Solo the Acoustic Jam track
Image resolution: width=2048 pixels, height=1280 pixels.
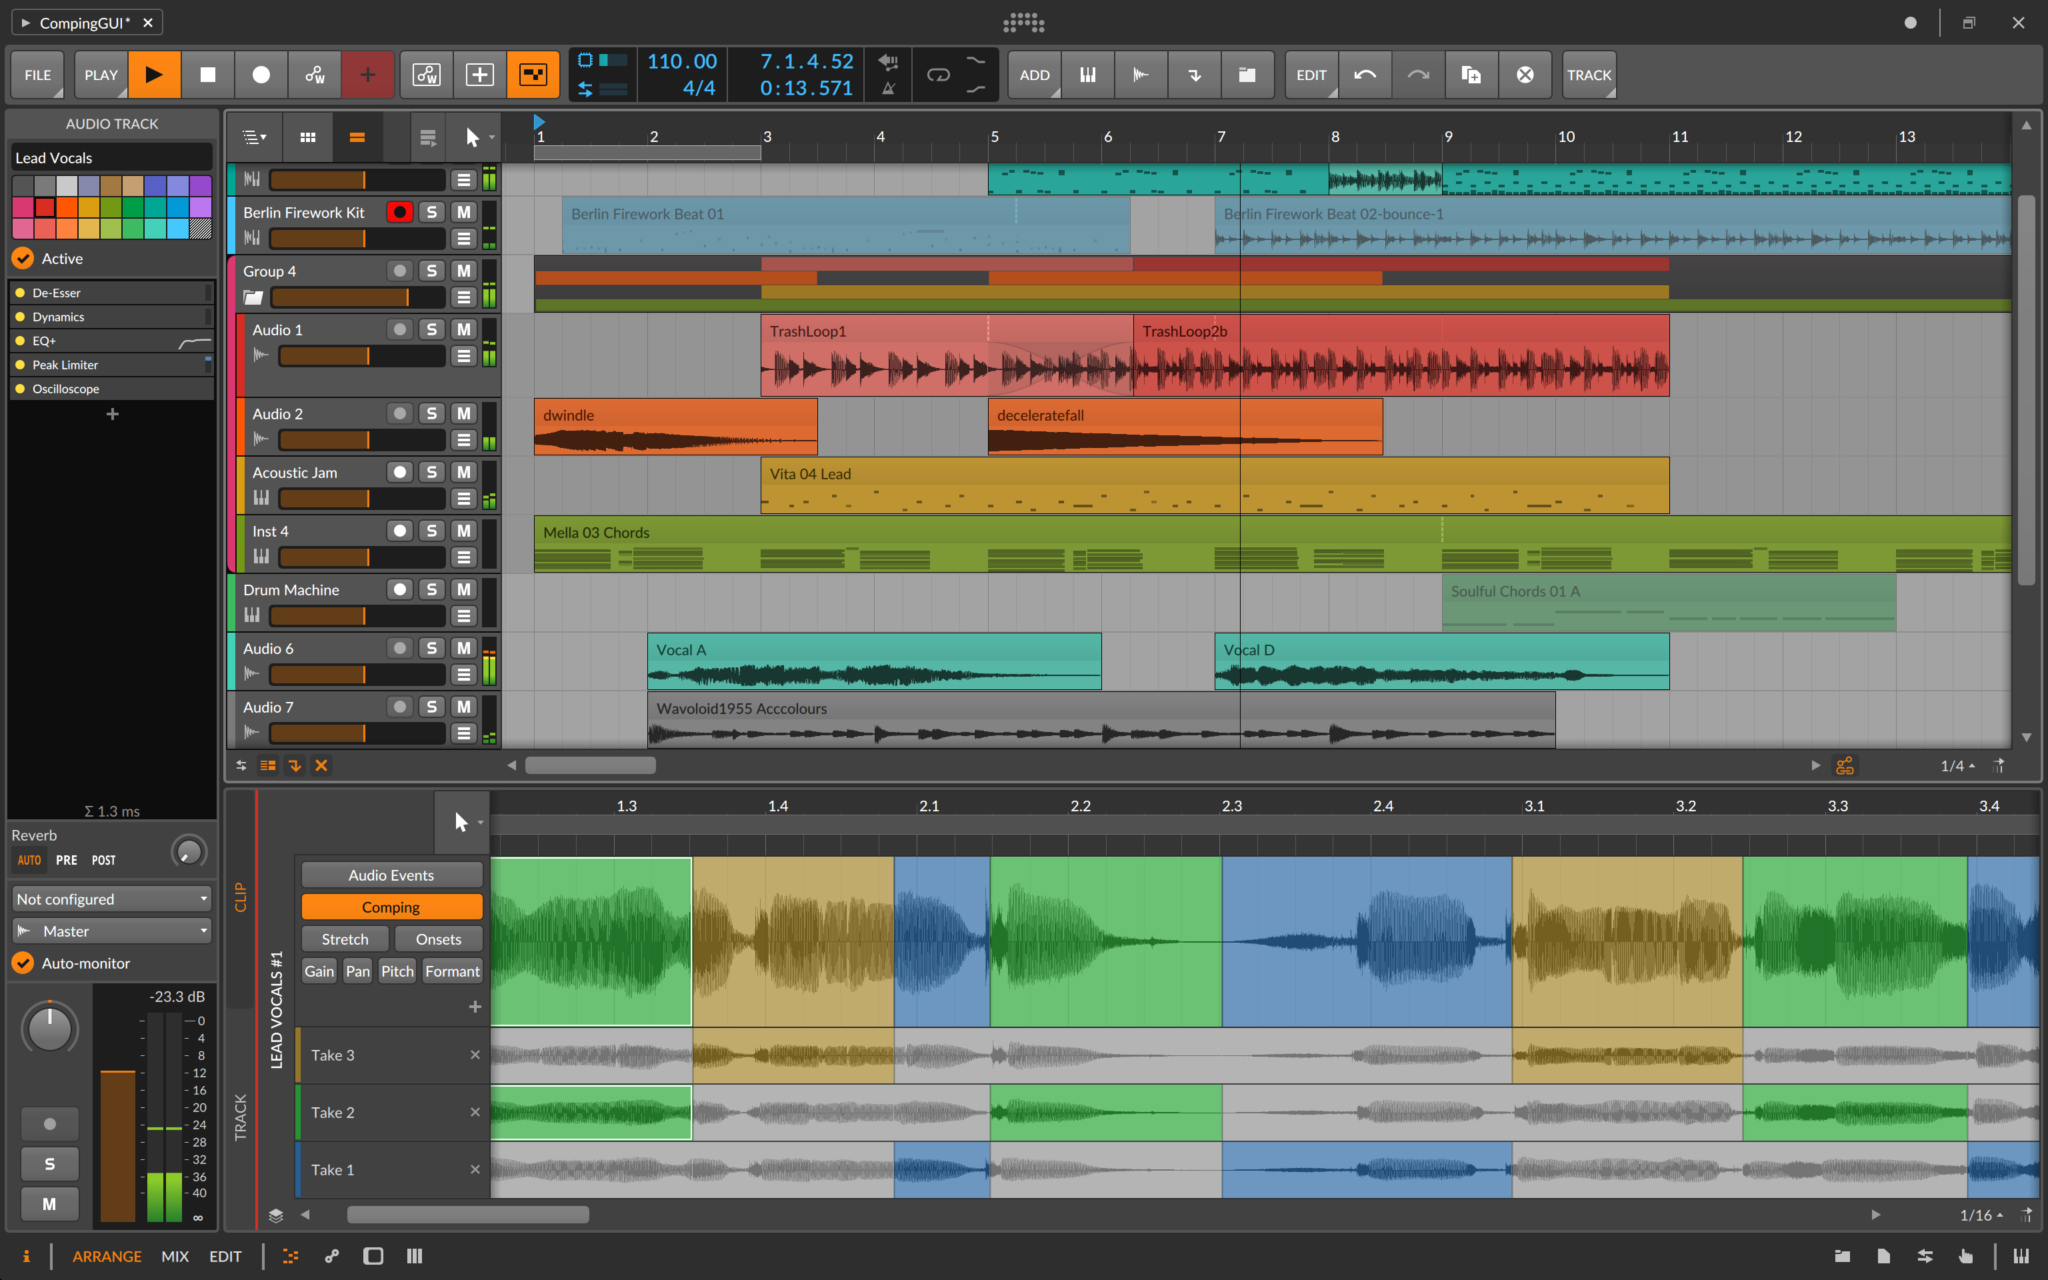pyautogui.click(x=432, y=471)
